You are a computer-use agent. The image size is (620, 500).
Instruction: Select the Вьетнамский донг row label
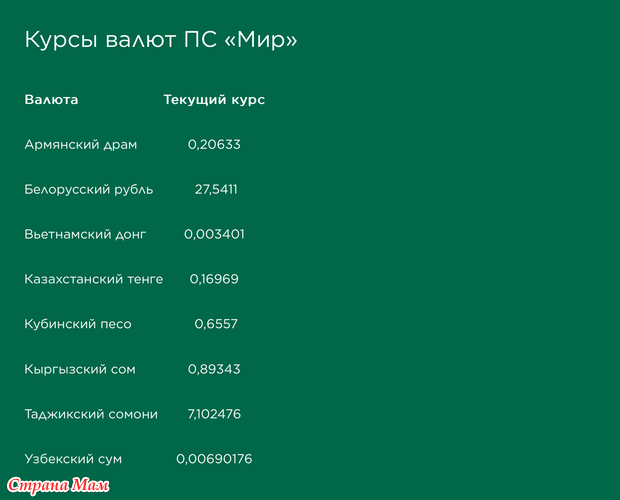85,234
